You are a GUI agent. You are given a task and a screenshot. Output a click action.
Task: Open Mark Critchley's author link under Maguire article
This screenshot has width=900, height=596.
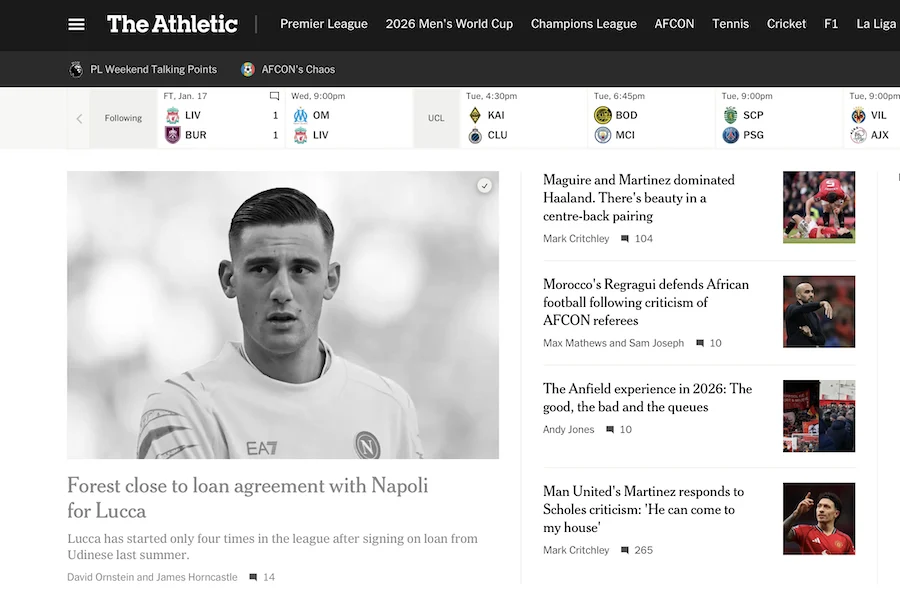click(576, 239)
